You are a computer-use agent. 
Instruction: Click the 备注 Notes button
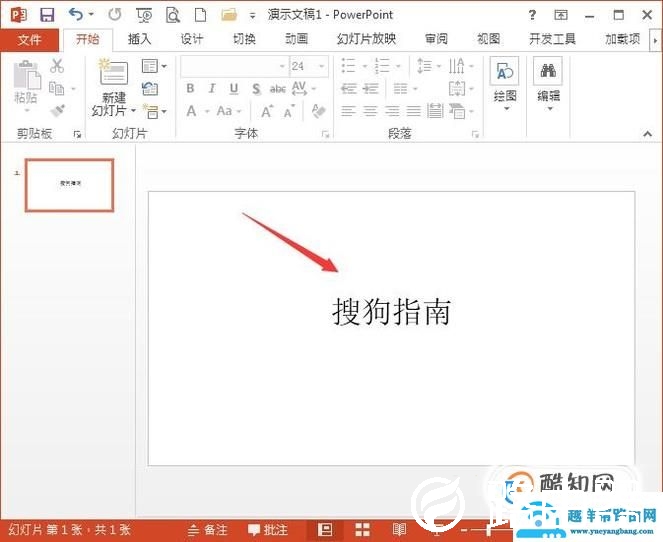tap(207, 530)
